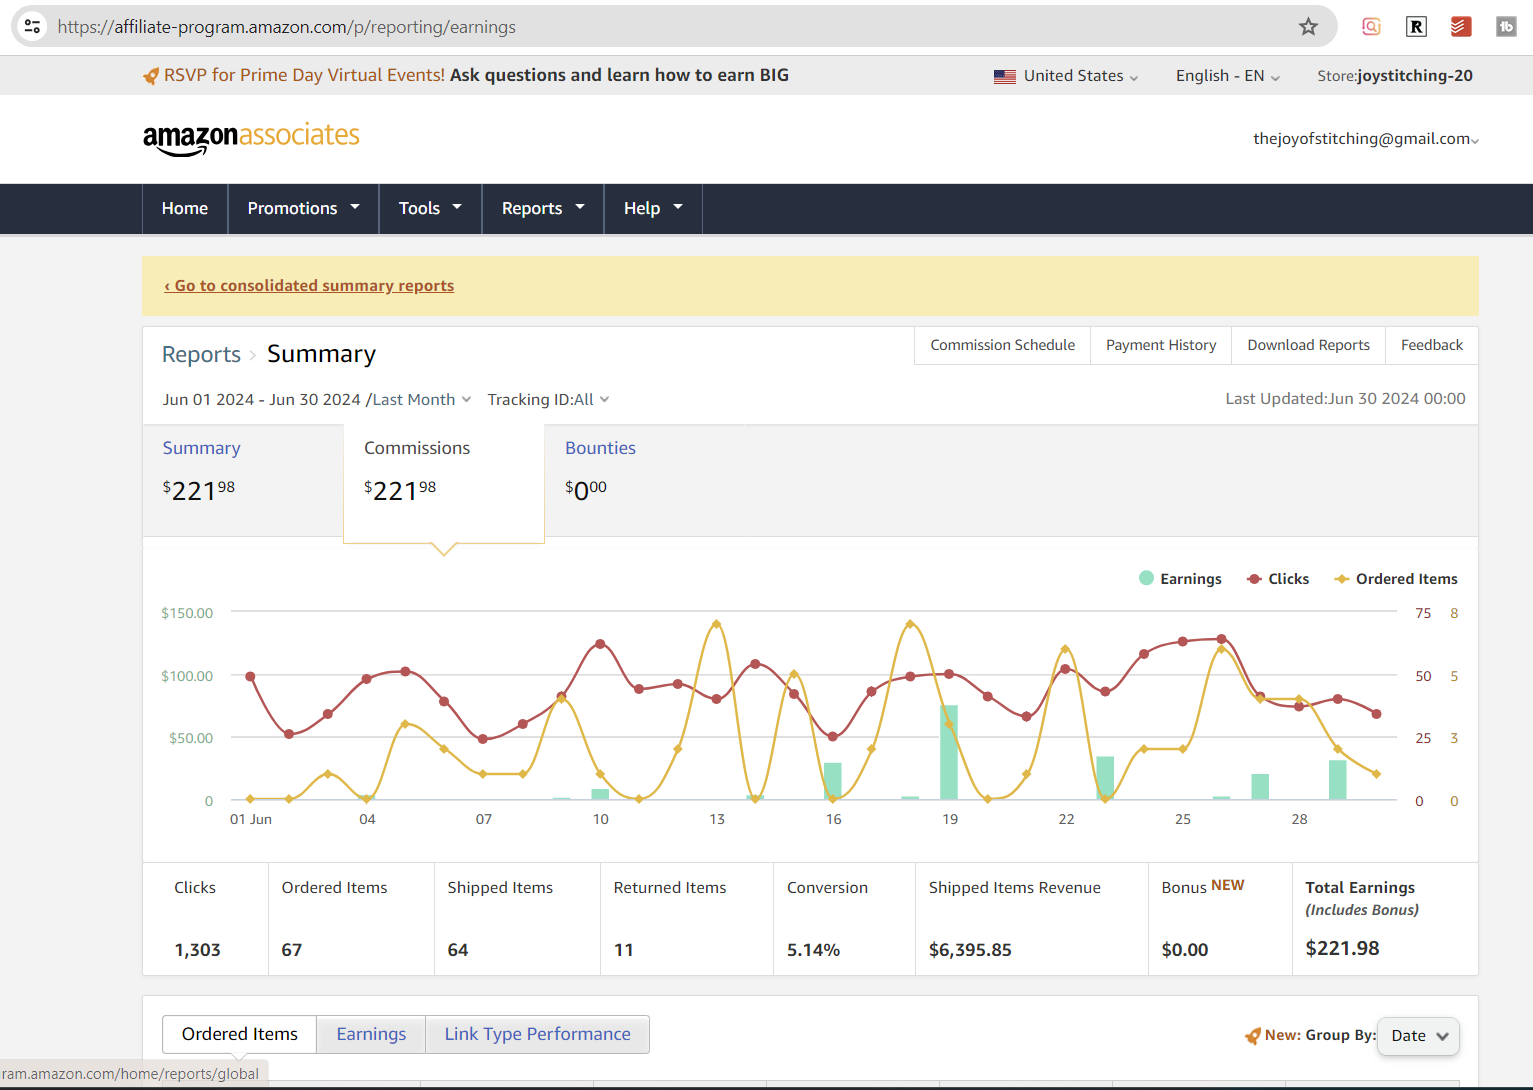The width and height of the screenshot is (1533, 1090).
Task: Click the gray tb extension icon
Action: [1506, 27]
